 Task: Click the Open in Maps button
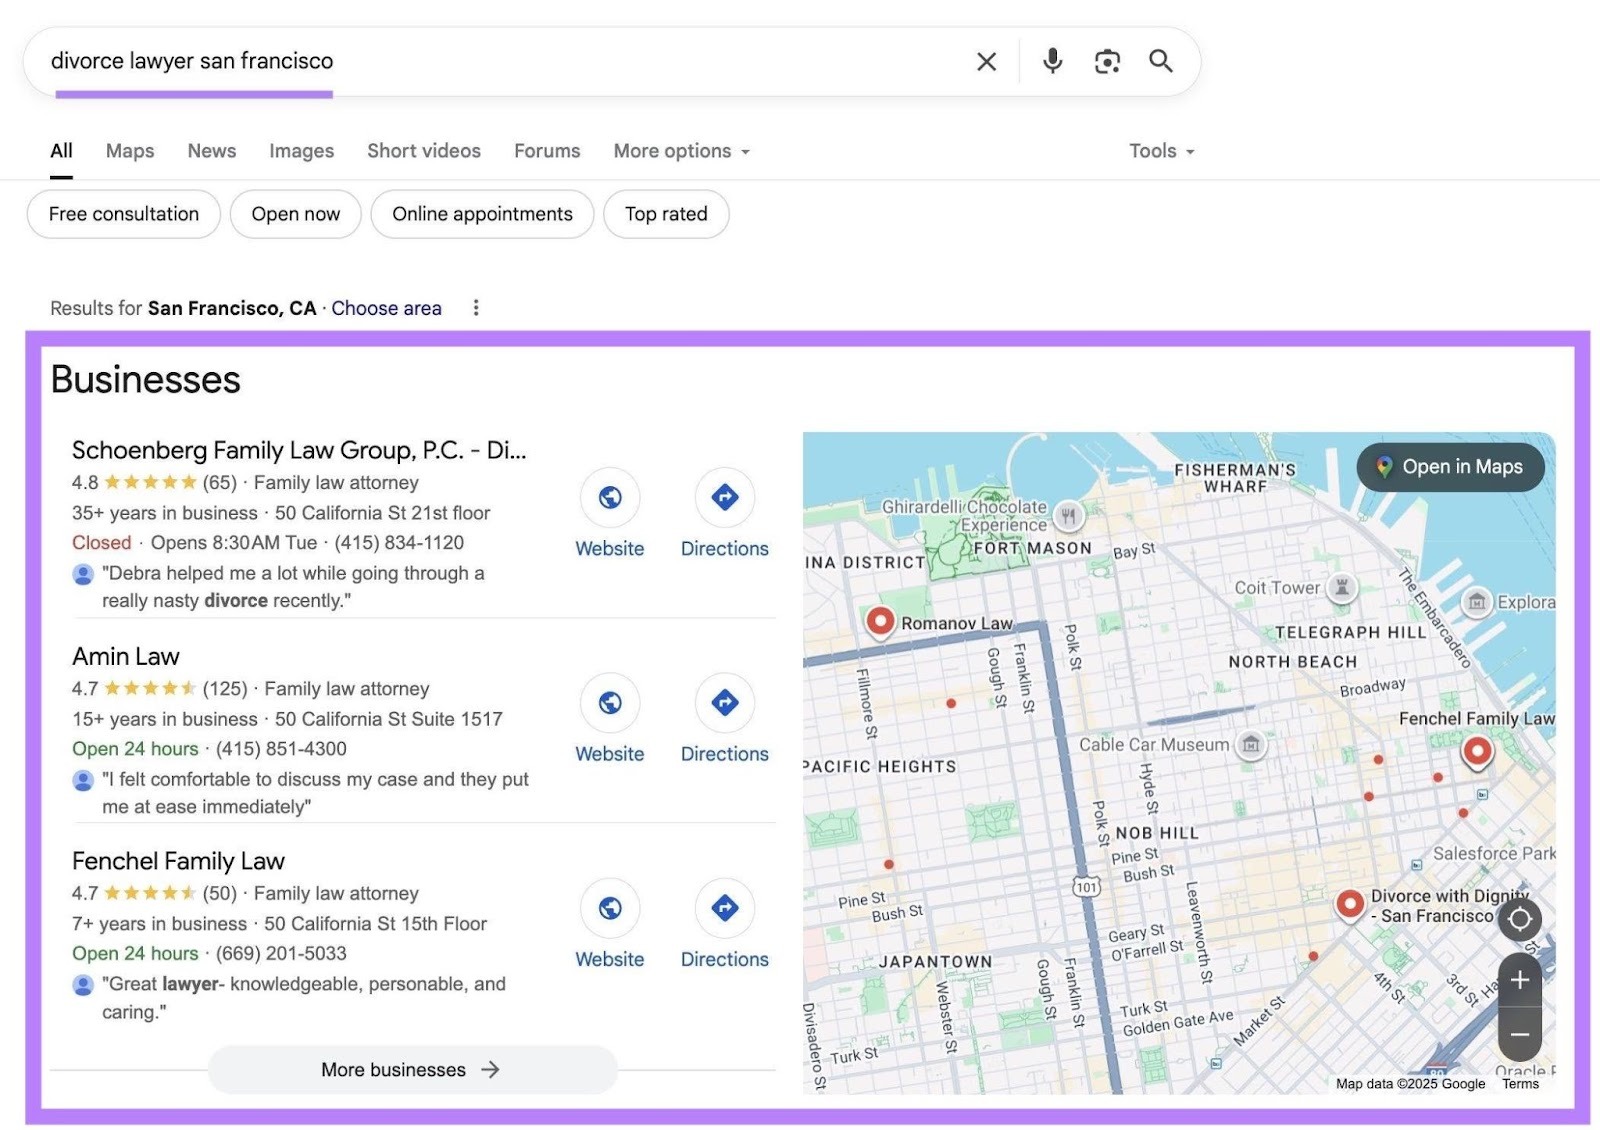point(1450,467)
